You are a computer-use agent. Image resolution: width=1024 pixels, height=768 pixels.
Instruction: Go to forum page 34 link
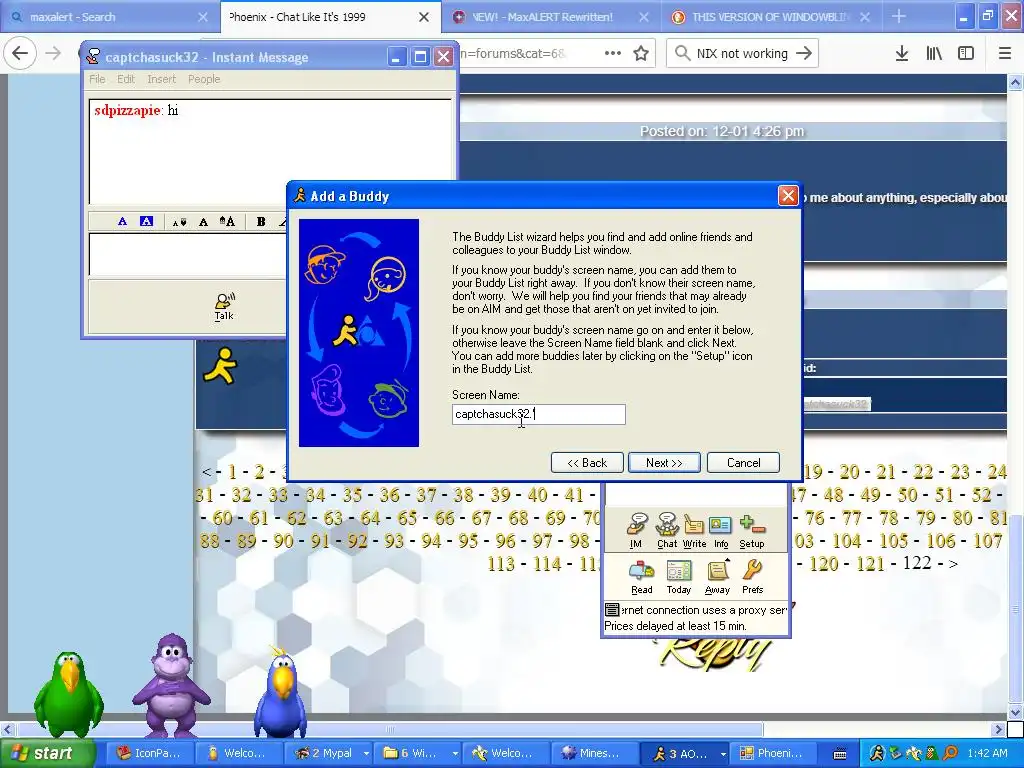(315, 495)
